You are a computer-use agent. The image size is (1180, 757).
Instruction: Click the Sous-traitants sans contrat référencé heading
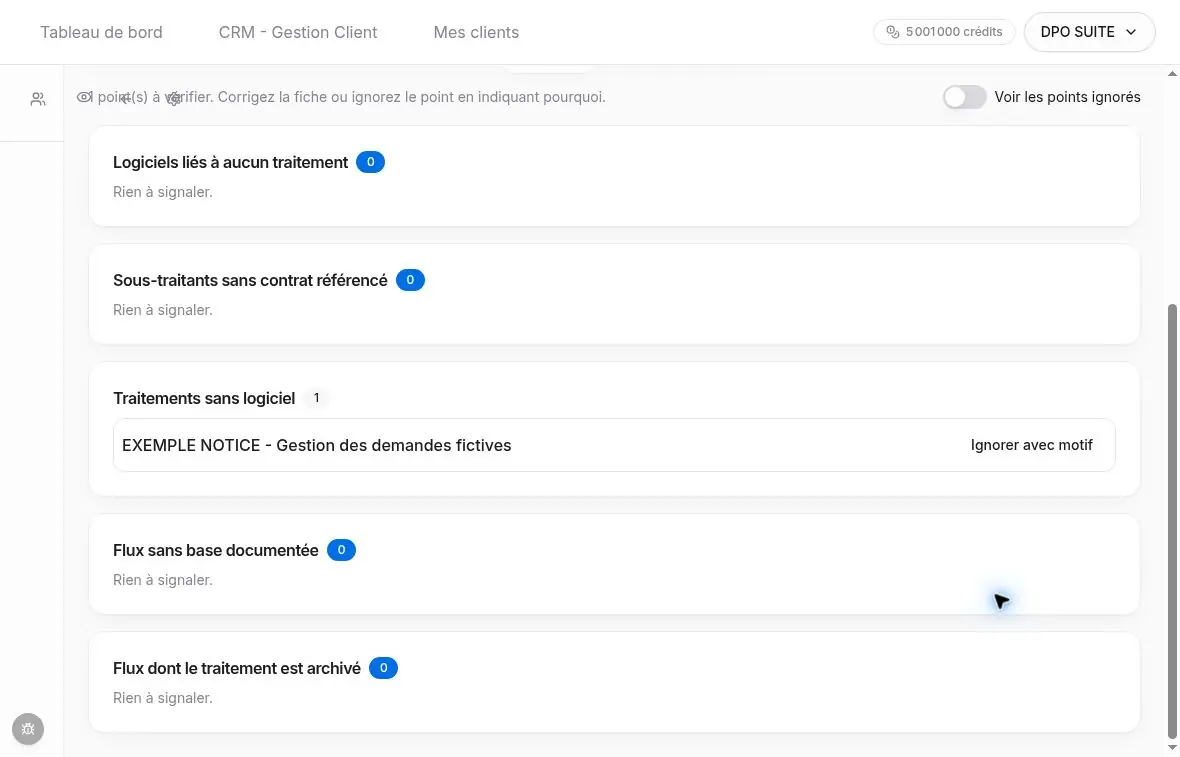pos(250,281)
